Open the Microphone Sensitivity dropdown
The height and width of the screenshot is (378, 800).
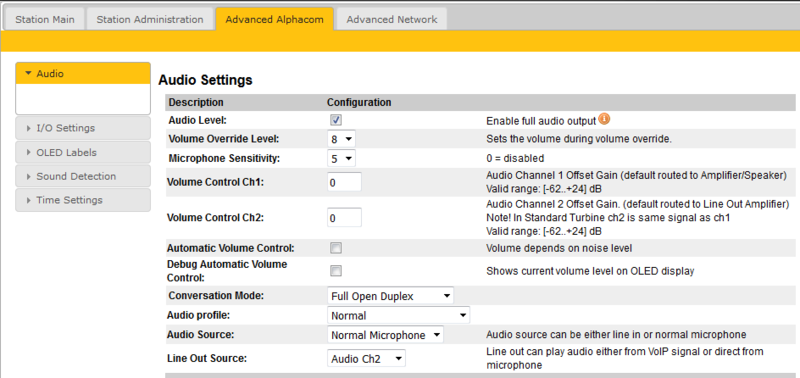coord(341,159)
